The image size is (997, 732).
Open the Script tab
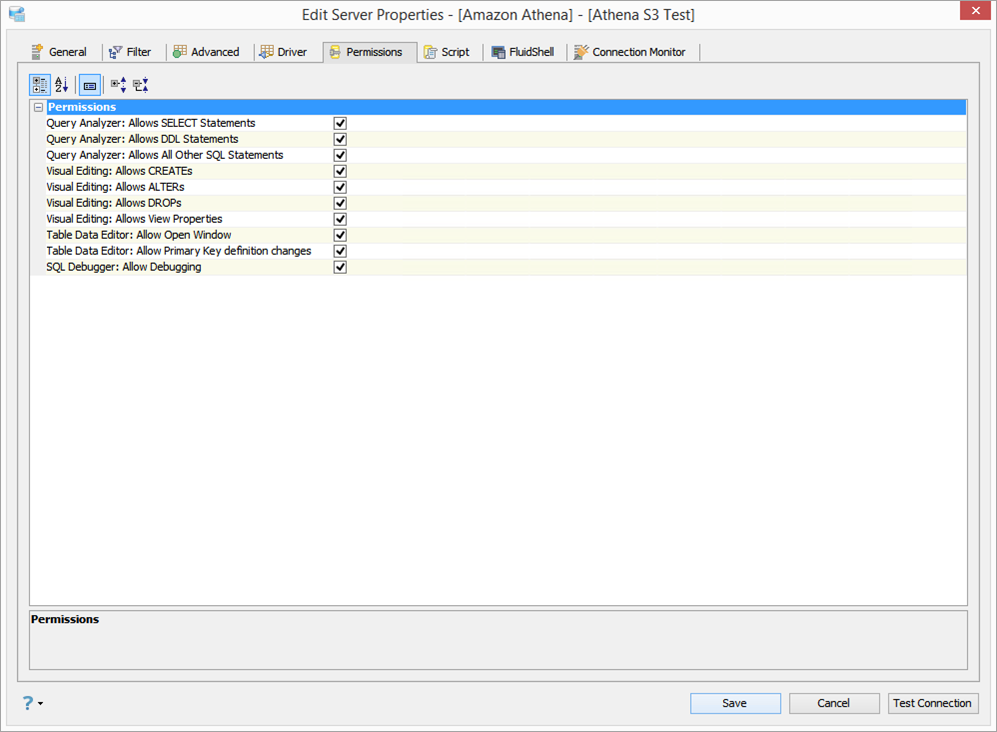pyautogui.click(x=447, y=52)
